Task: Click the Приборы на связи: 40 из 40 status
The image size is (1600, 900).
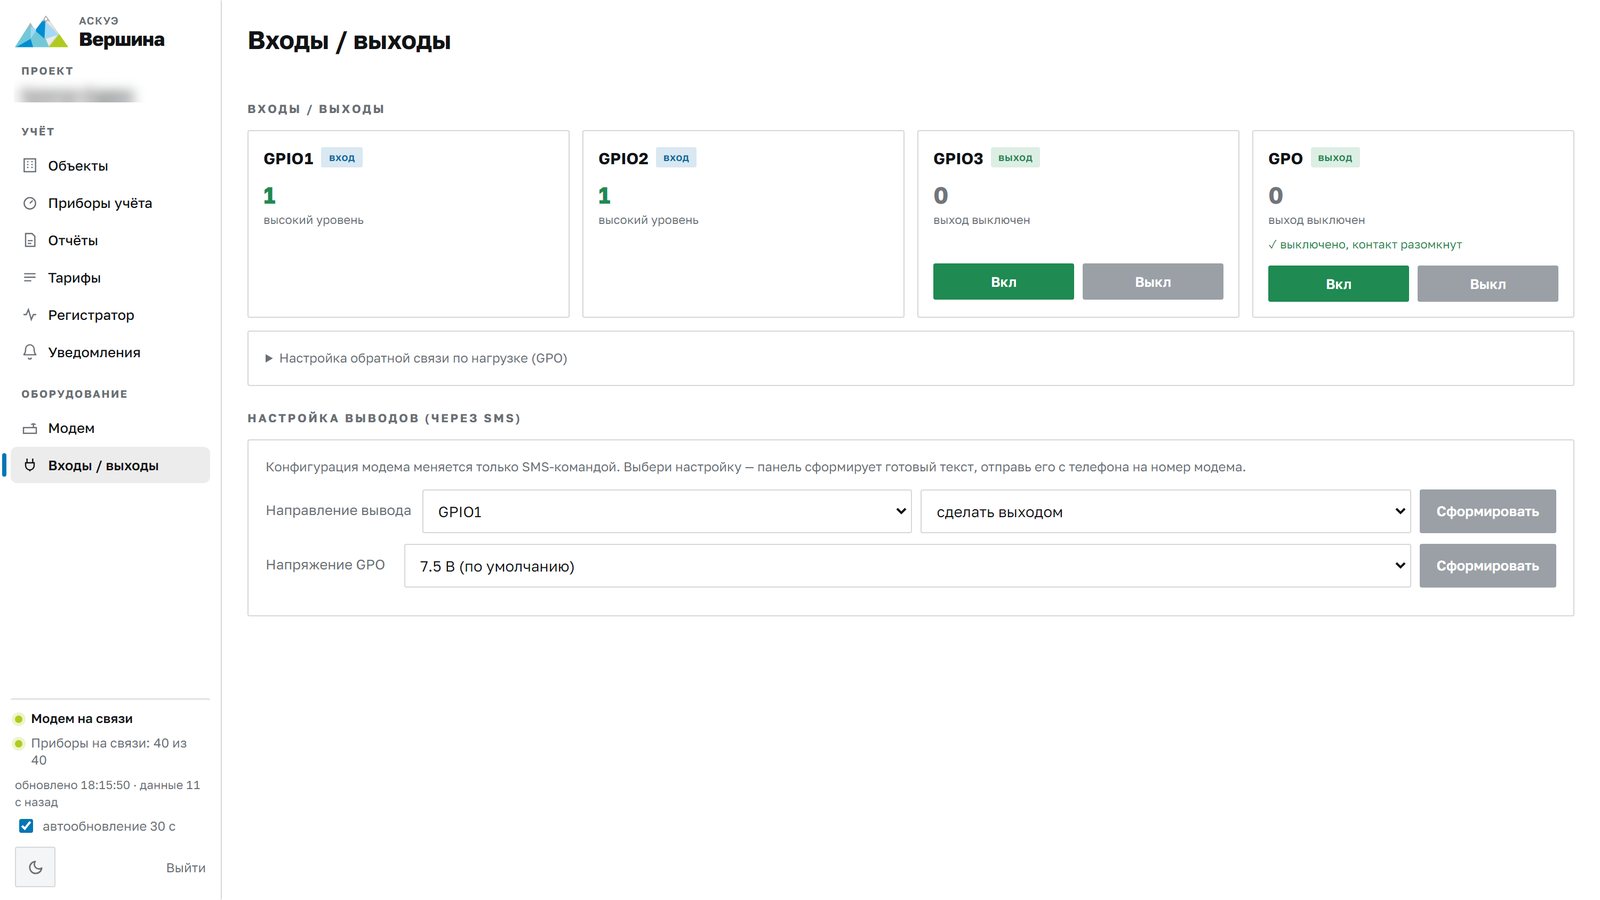Action: 109,752
